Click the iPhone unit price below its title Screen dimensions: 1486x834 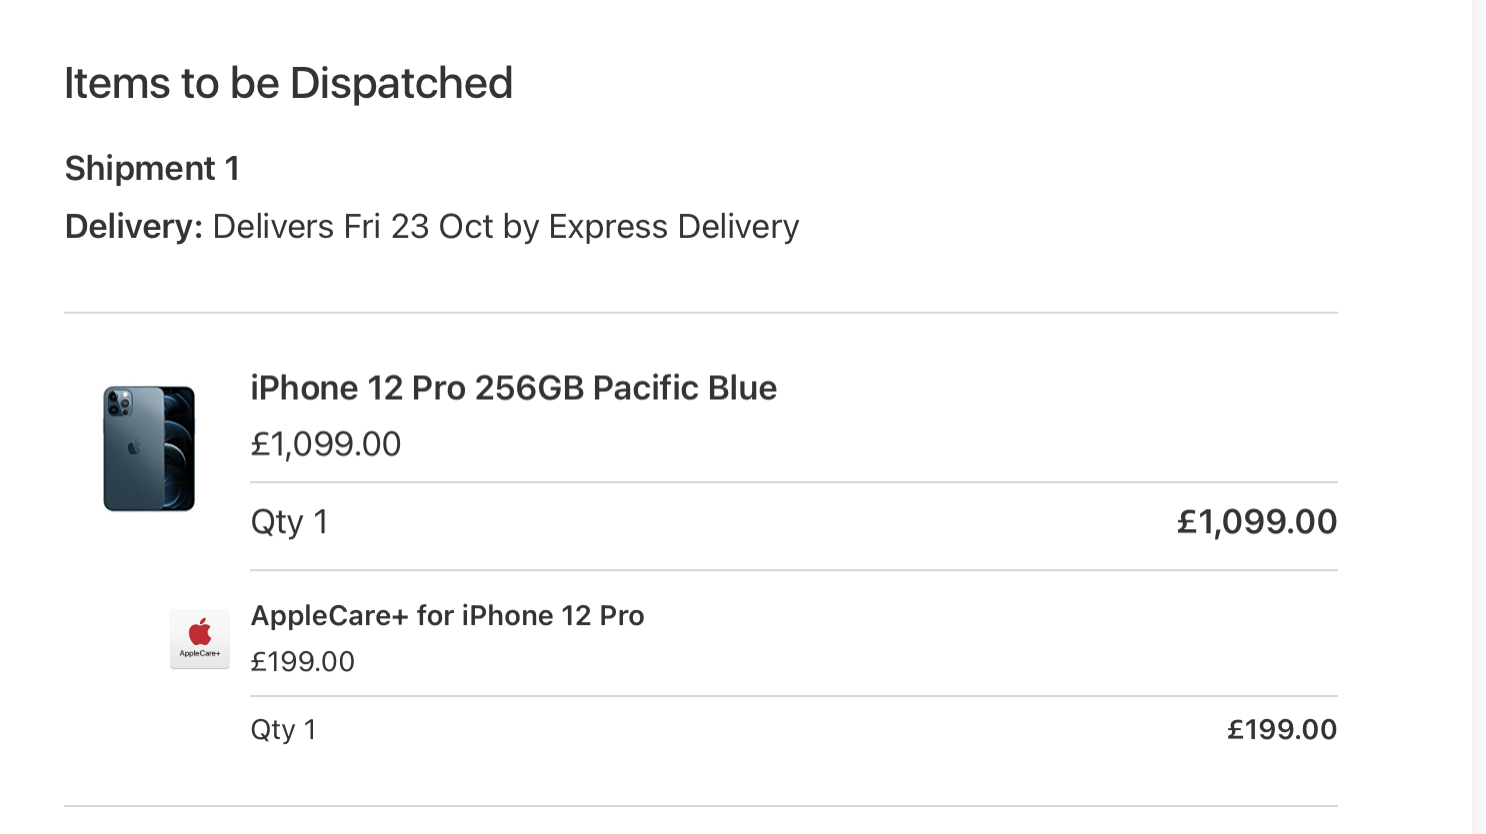pyautogui.click(x=325, y=444)
